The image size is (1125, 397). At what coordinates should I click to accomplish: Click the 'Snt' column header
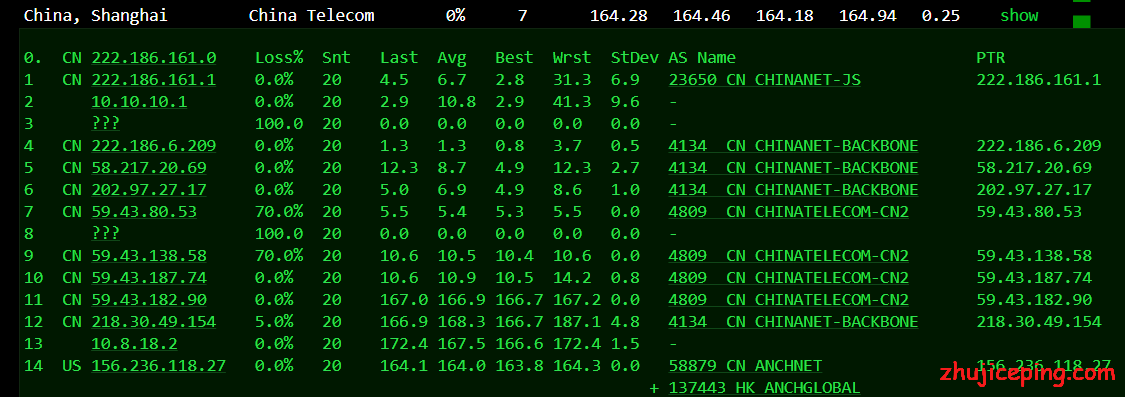tap(336, 58)
